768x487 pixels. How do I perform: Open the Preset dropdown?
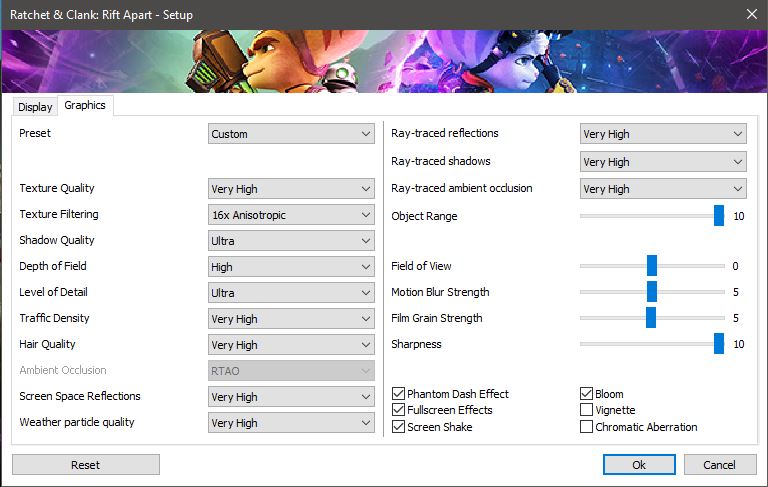tap(291, 134)
